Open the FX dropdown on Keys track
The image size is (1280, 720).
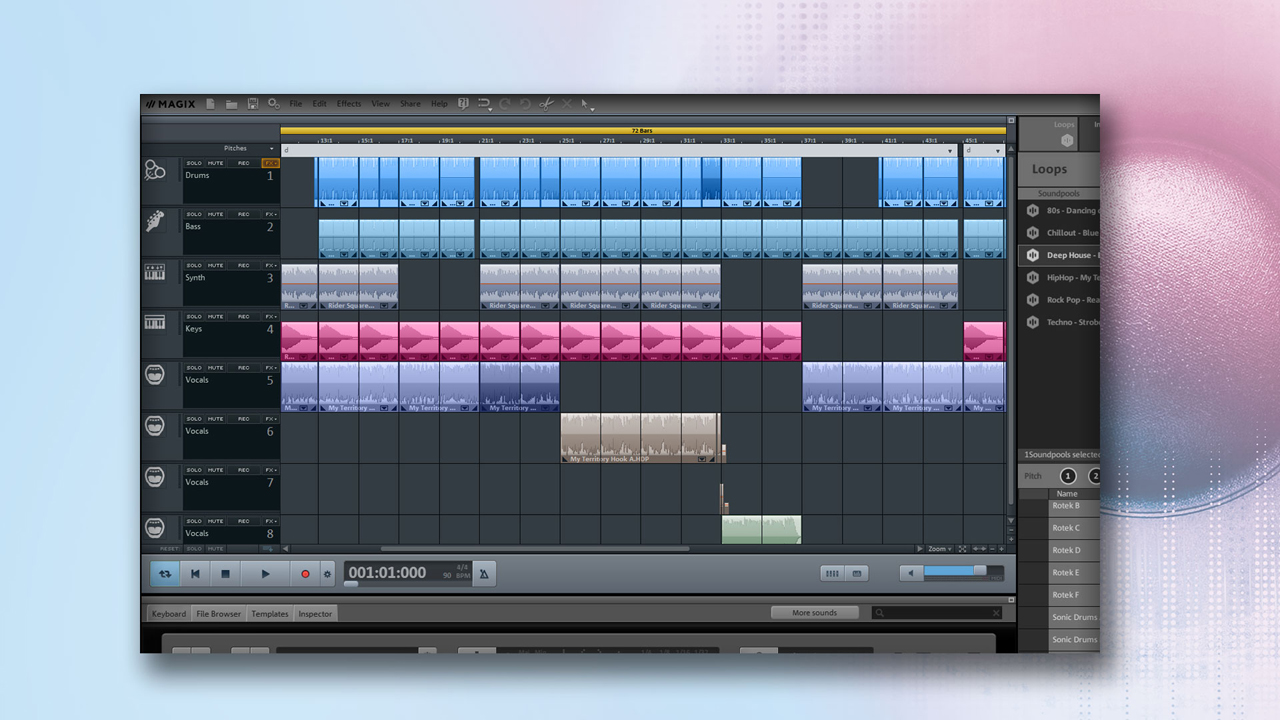click(270, 317)
